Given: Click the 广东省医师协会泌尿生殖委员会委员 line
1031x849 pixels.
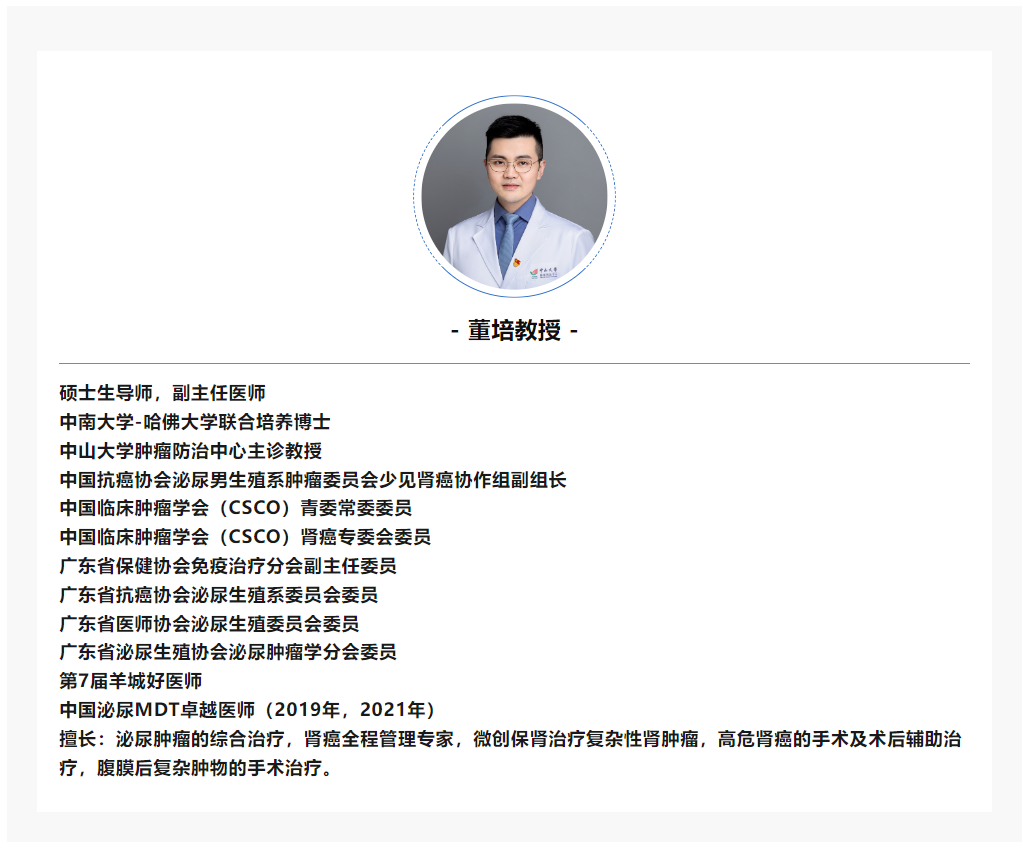Looking at the screenshot, I should click(209, 624).
